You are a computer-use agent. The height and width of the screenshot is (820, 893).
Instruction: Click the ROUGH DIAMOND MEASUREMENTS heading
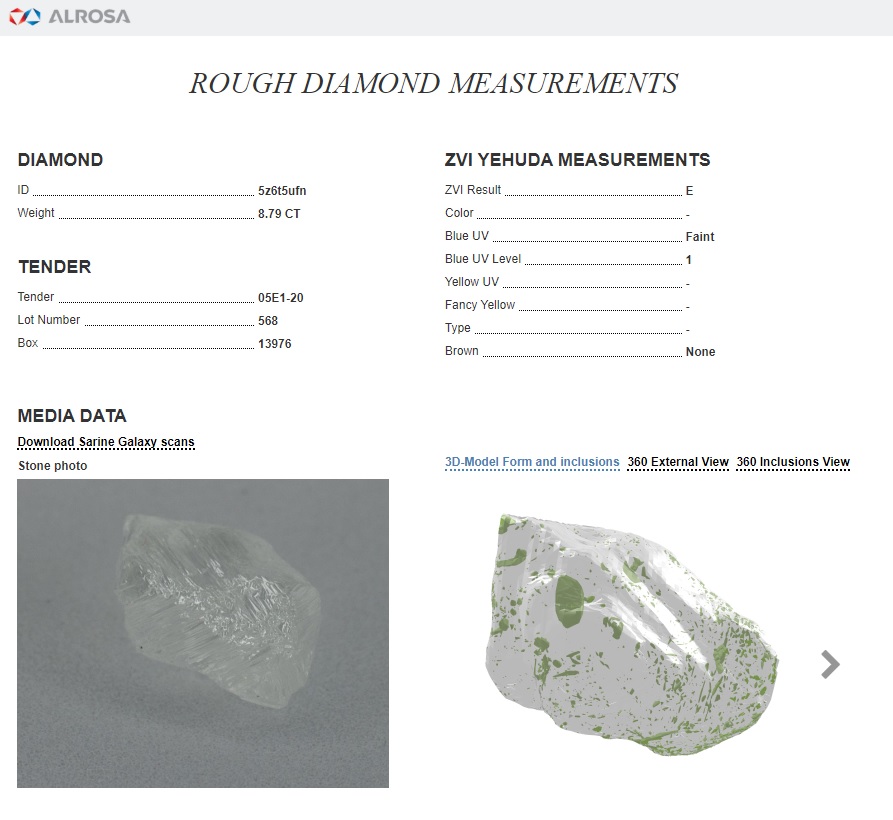point(433,83)
